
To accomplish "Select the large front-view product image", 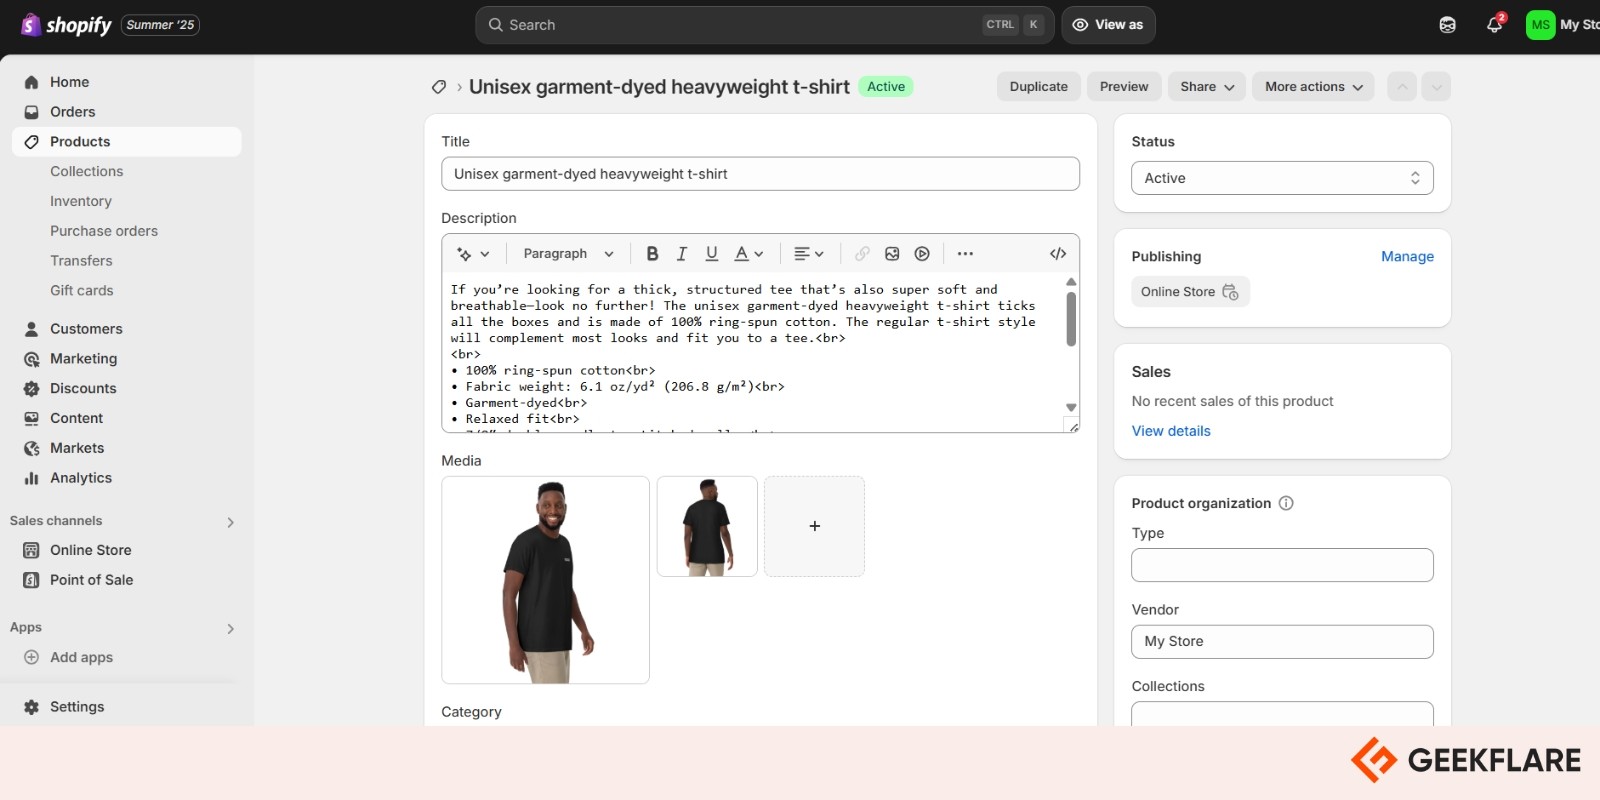I will pyautogui.click(x=545, y=580).
